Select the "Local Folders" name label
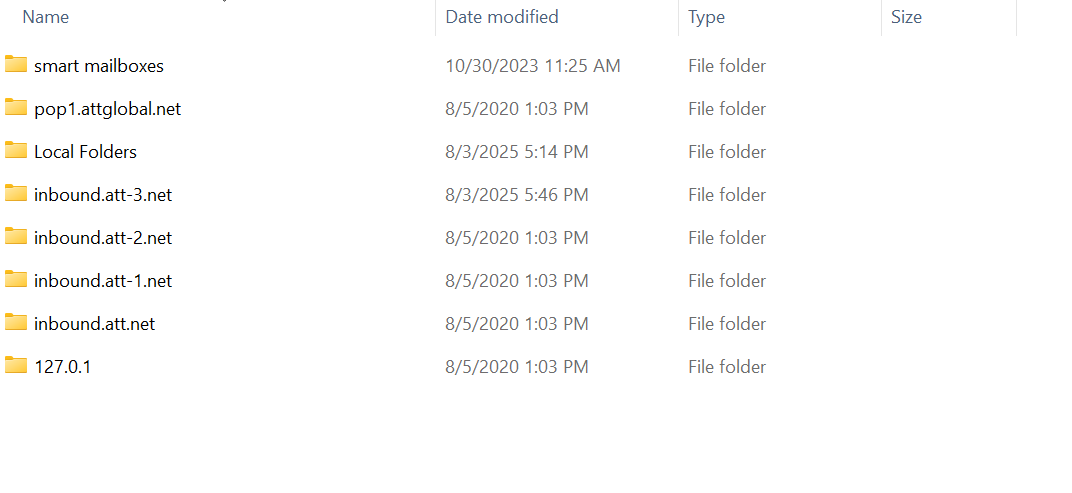The image size is (1072, 493). [x=85, y=152]
